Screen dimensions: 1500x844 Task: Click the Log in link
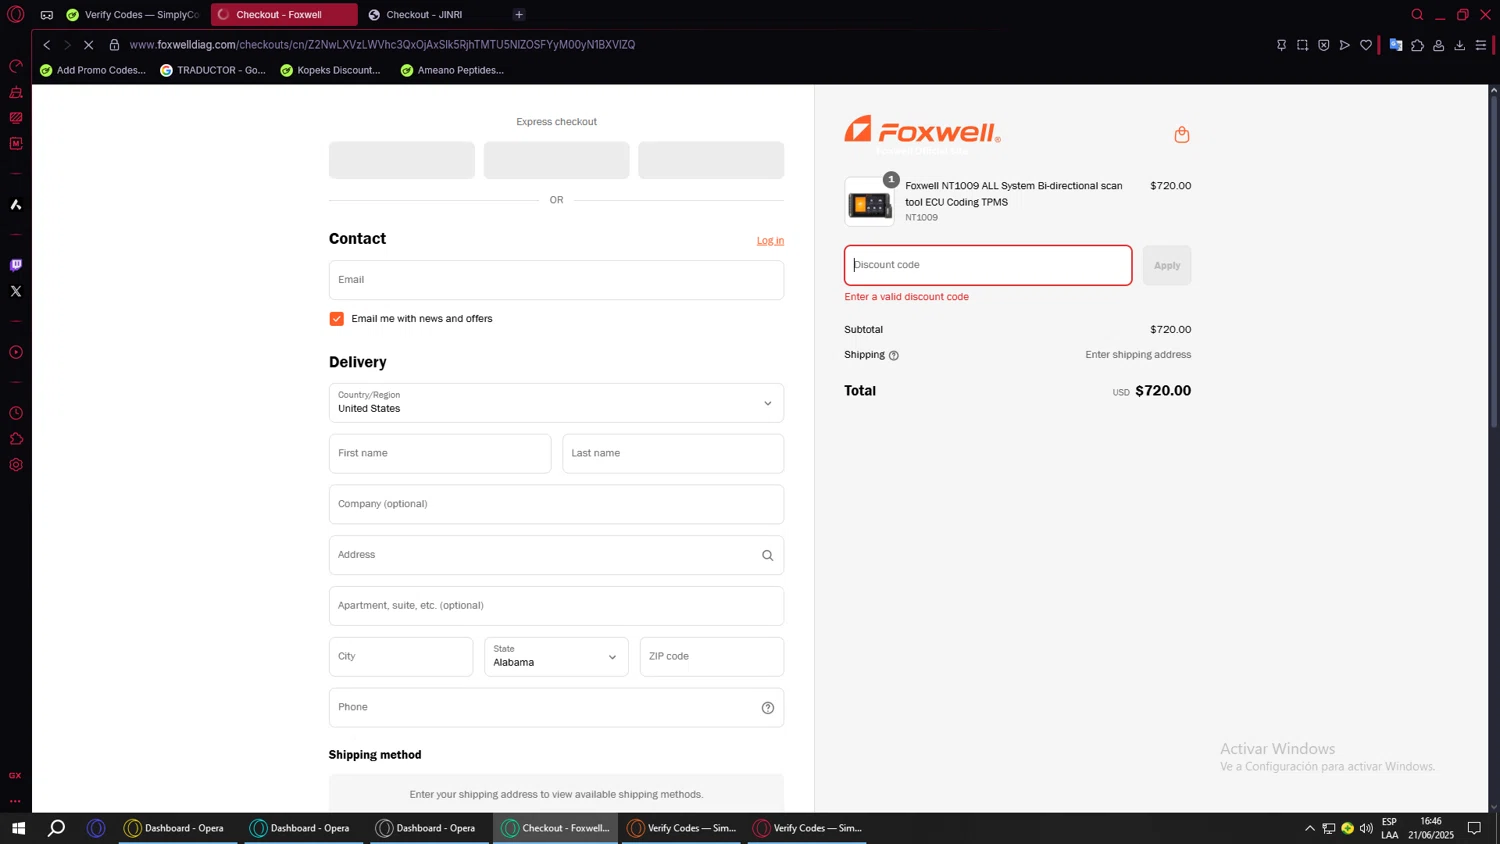point(770,240)
